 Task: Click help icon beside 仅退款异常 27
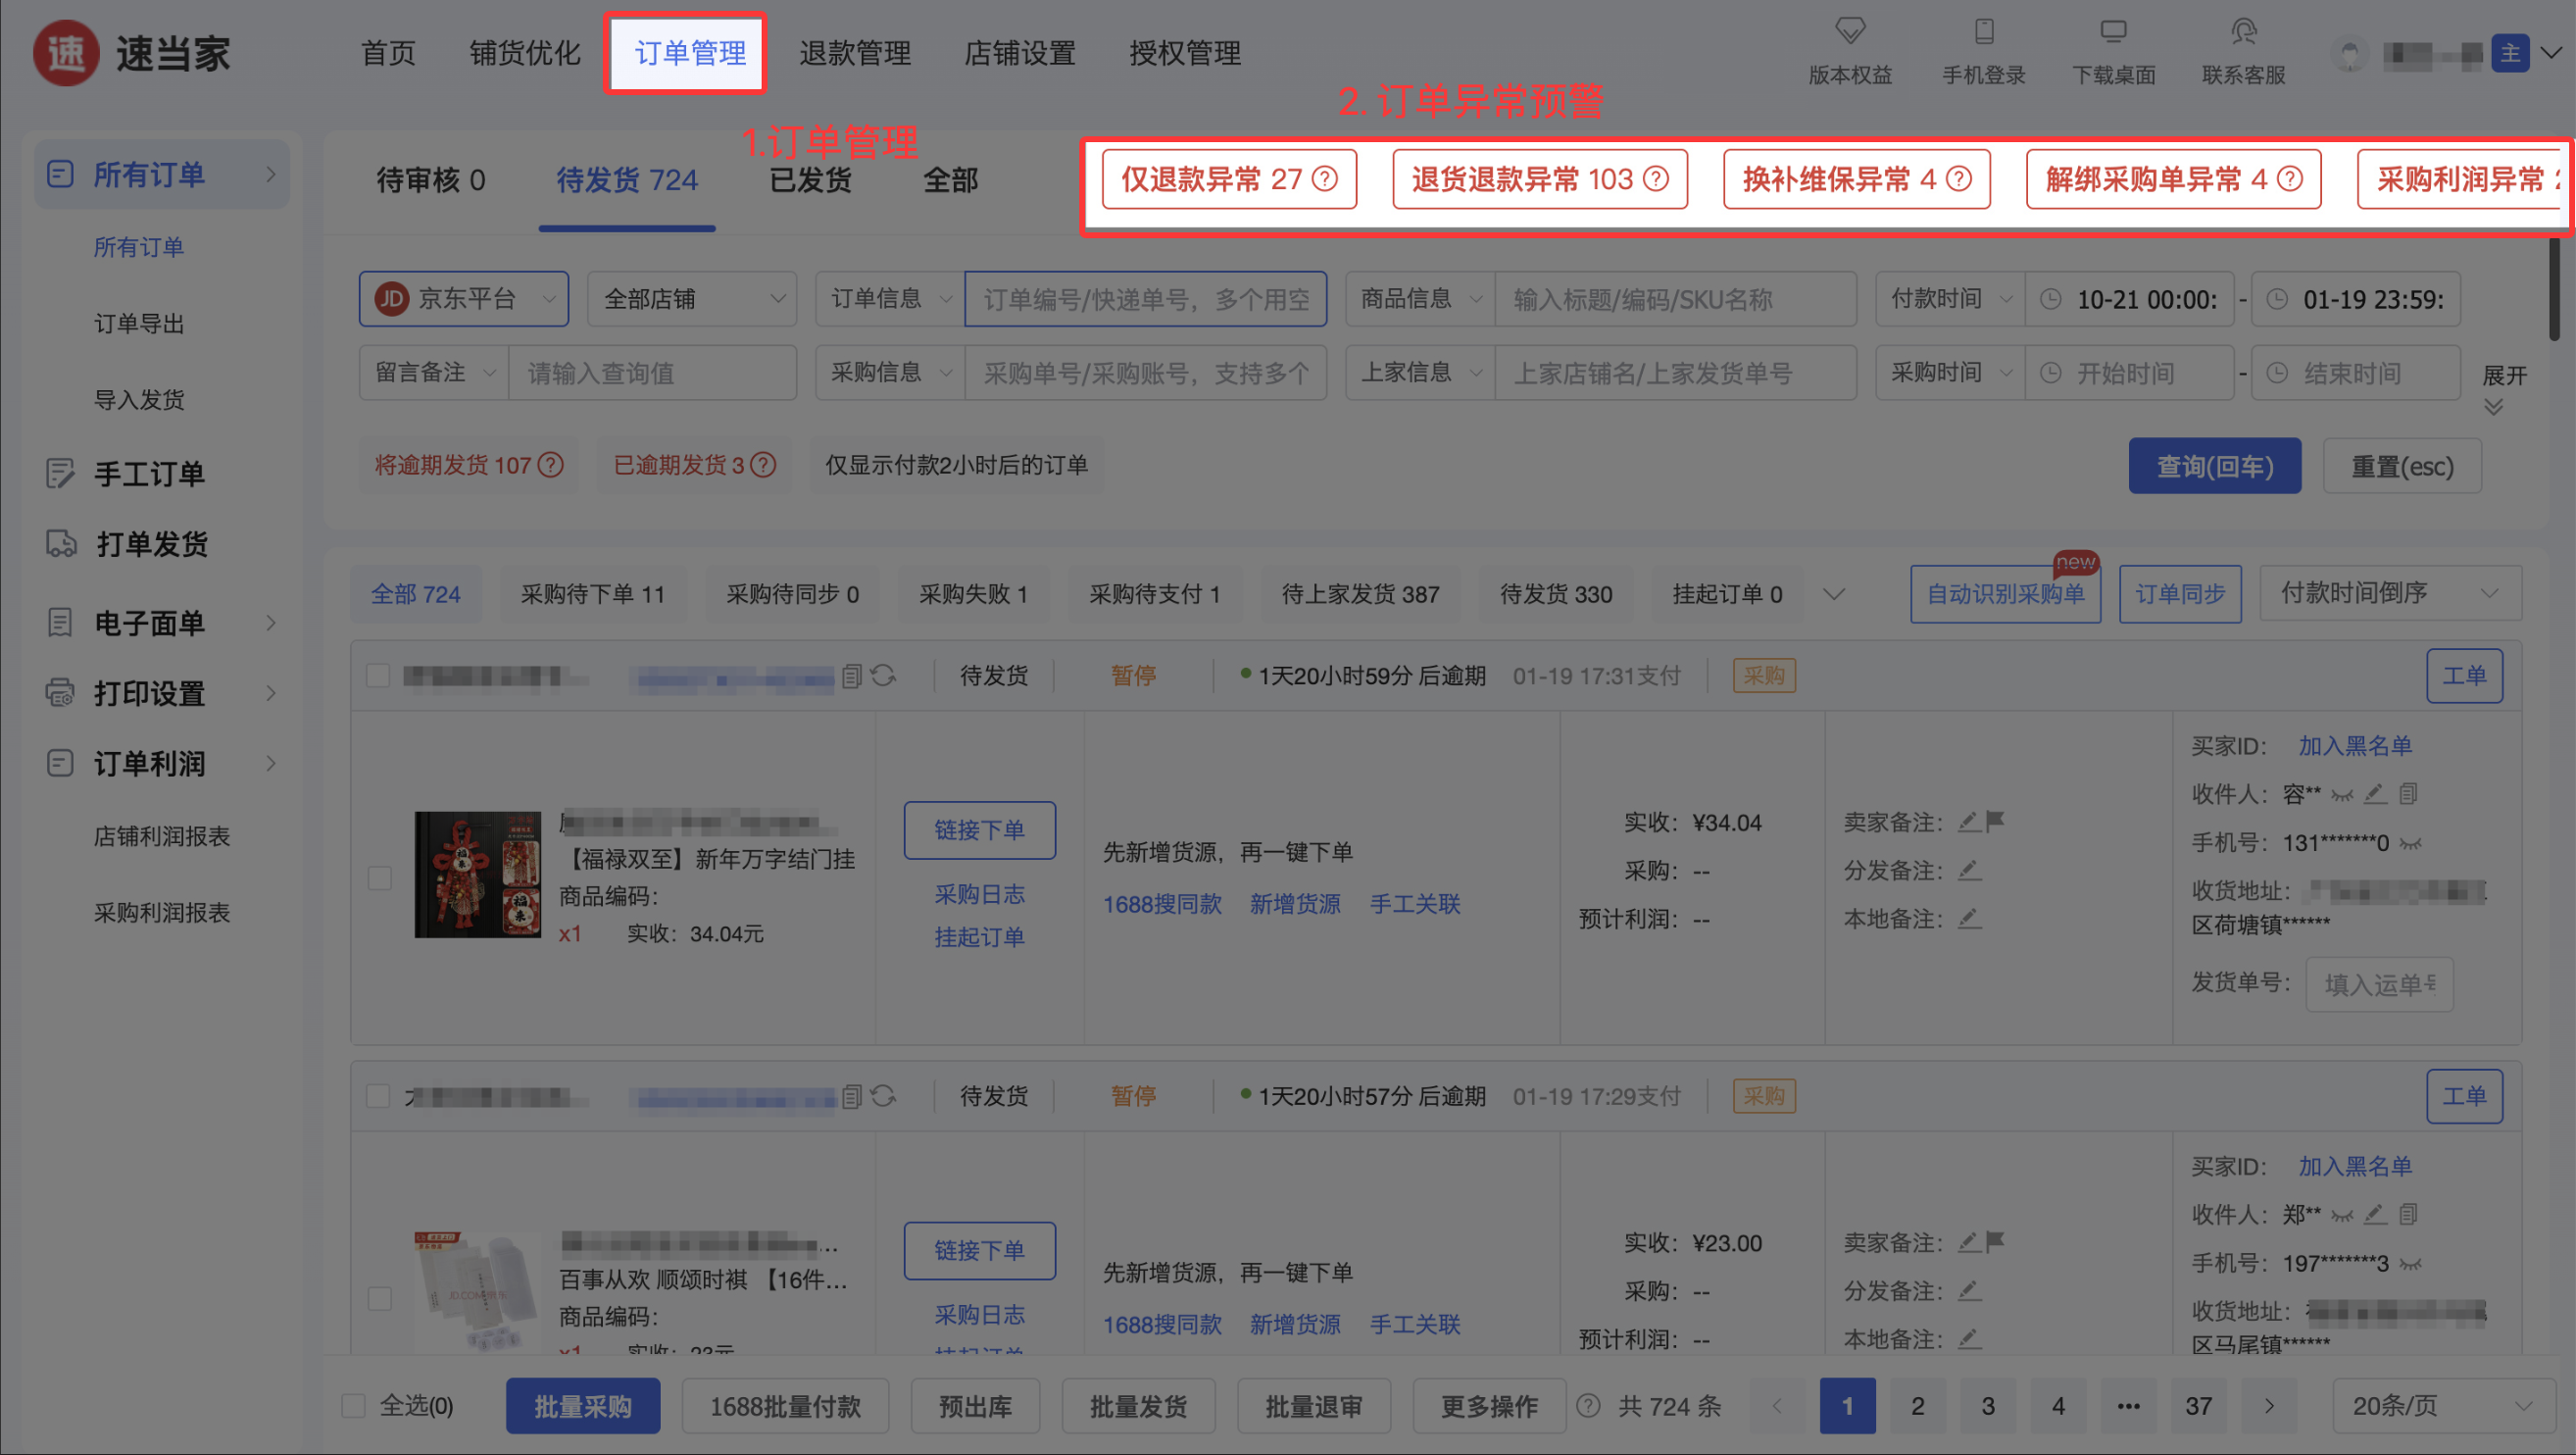1325,179
